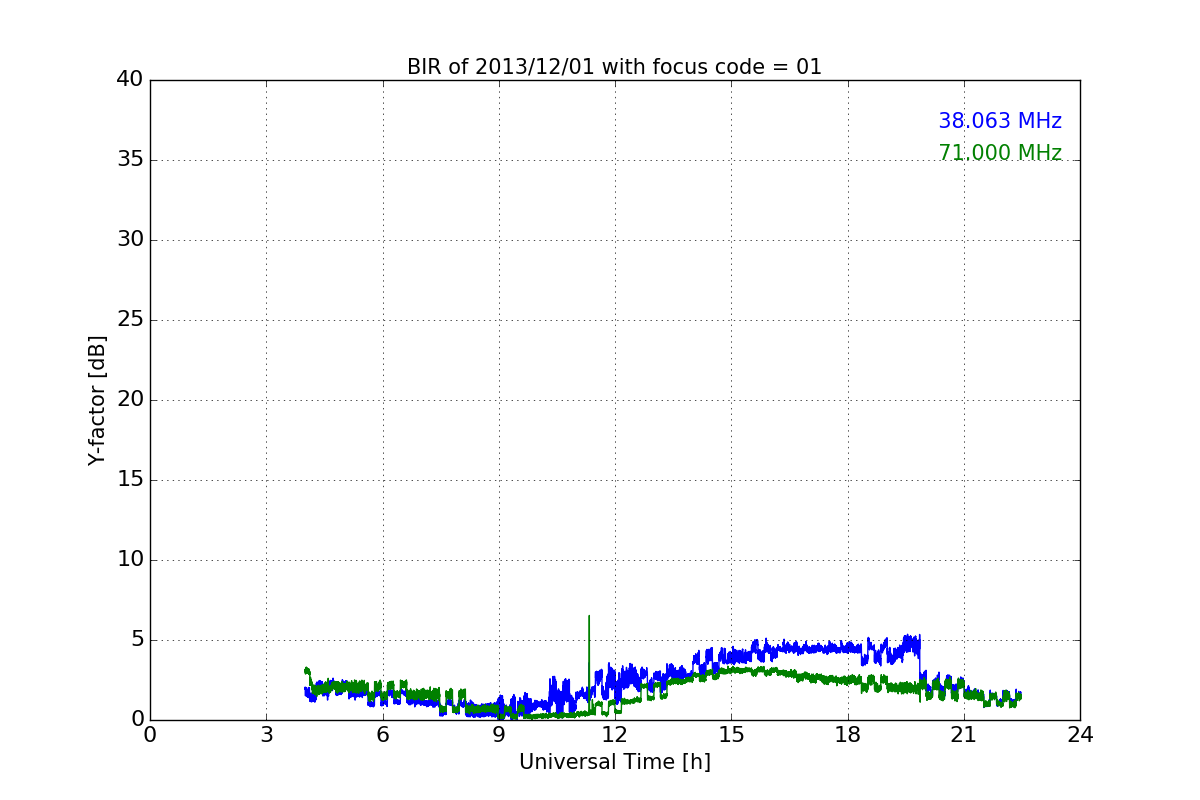
Task: Click the 'Y-factor [dB]' axis label
Action: pyautogui.click(x=96, y=400)
